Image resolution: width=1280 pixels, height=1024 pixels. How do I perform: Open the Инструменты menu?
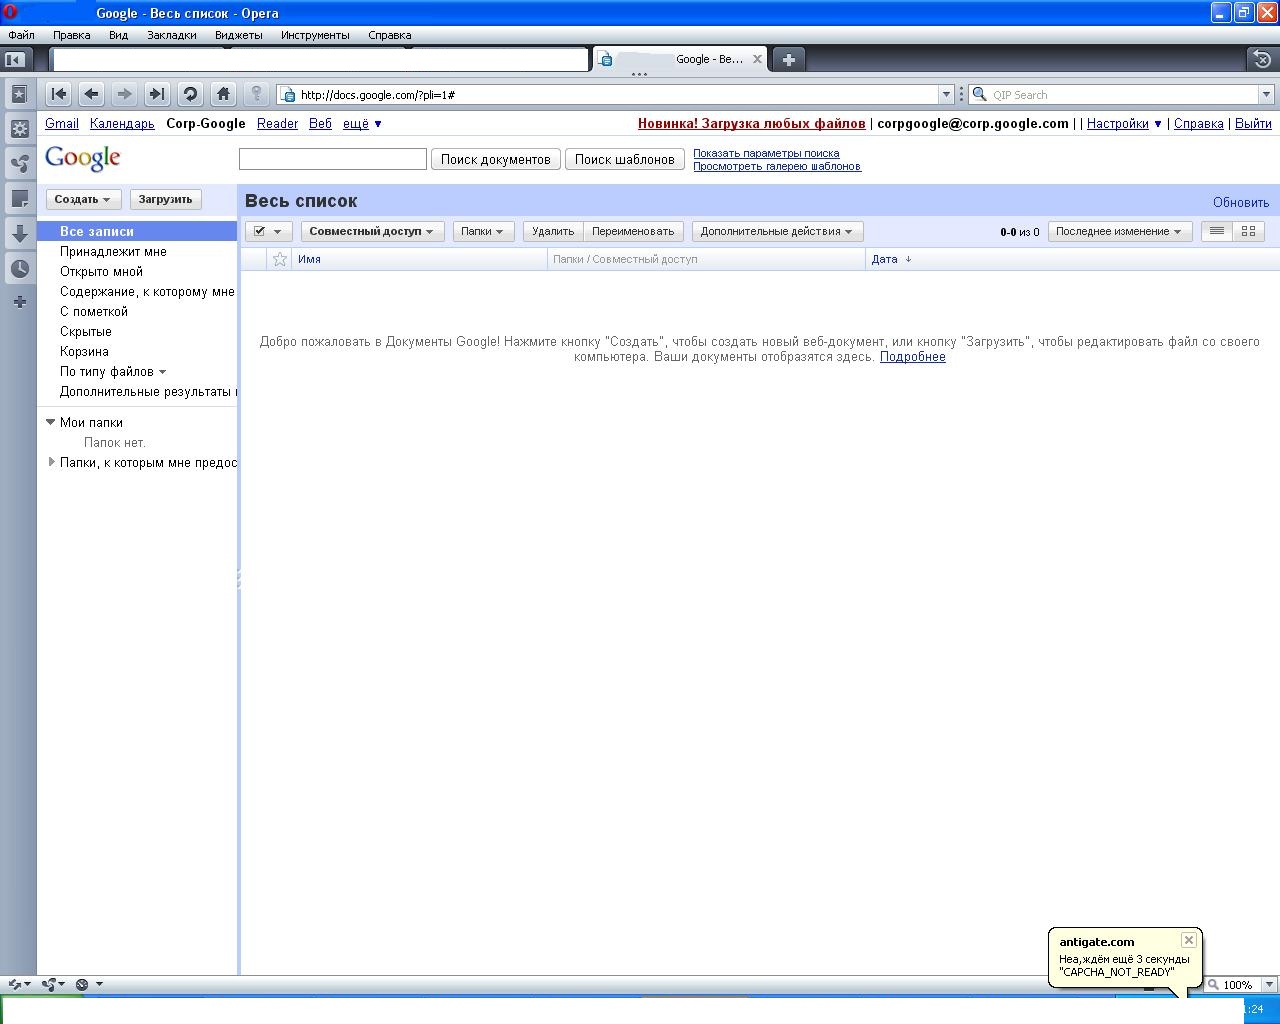(x=315, y=35)
